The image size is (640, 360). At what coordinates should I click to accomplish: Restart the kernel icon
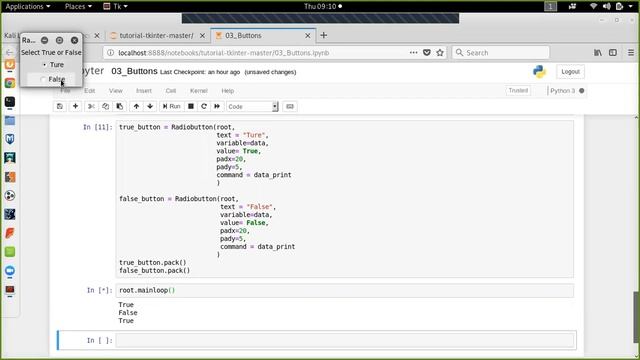click(204, 107)
